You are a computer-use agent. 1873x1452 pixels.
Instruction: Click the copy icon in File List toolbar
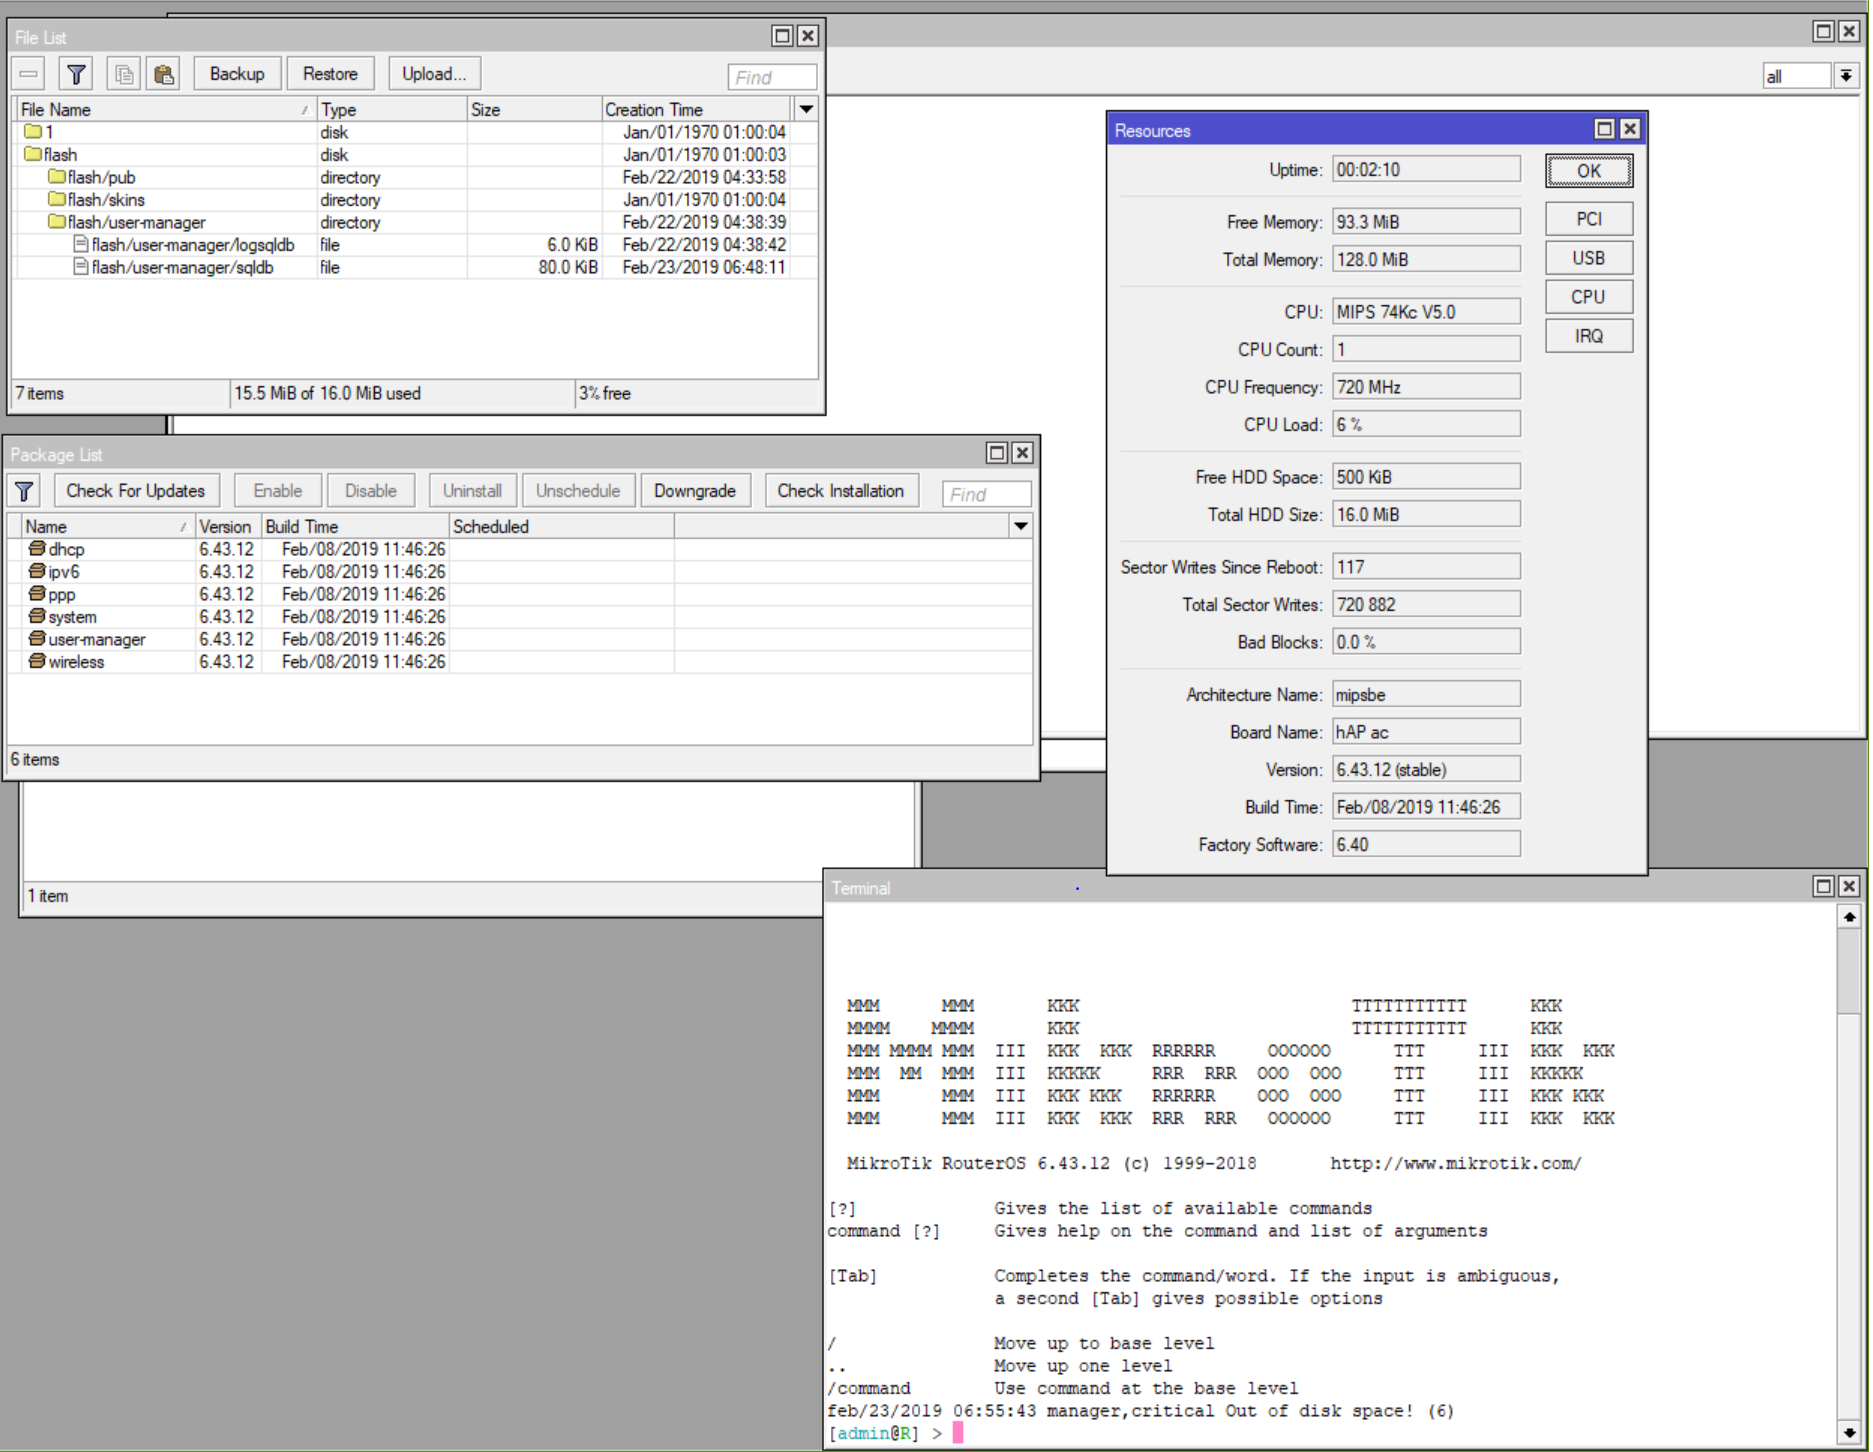124,74
